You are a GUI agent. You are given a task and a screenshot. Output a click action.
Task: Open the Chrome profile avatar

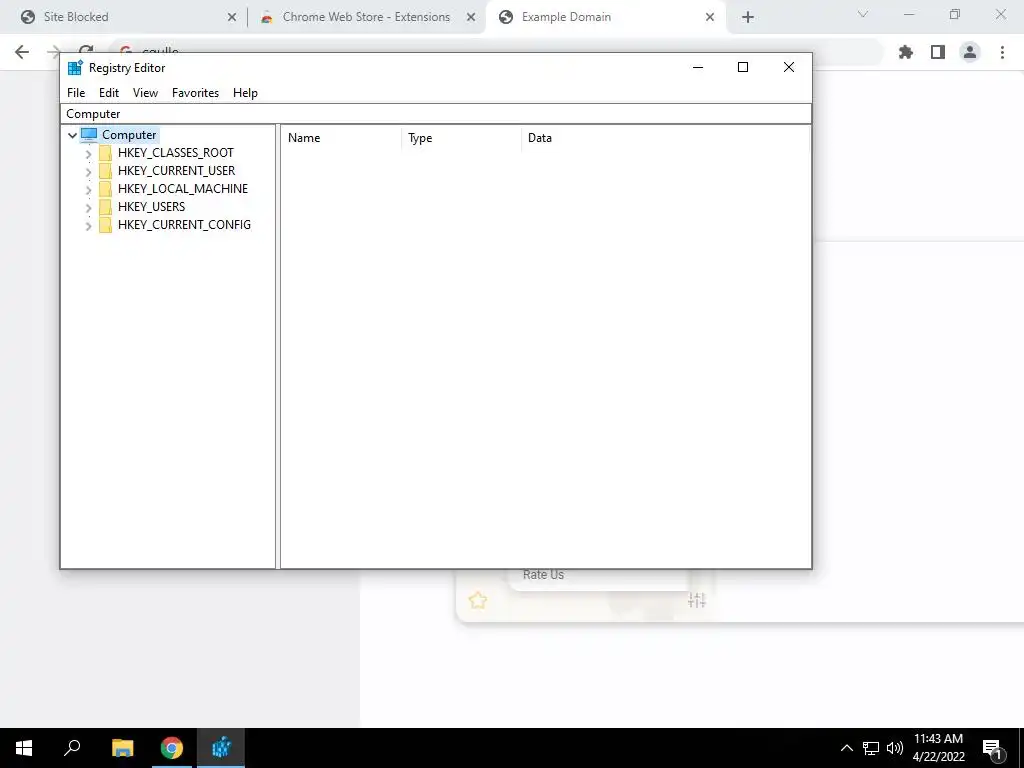point(970,52)
